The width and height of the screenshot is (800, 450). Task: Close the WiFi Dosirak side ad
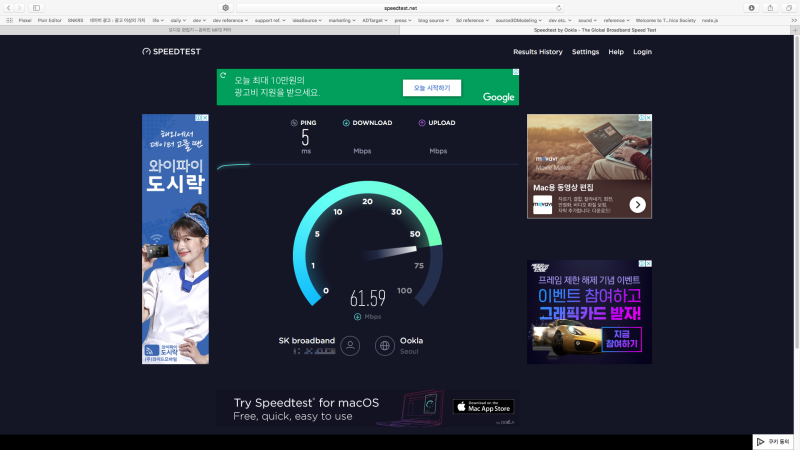tap(205, 118)
